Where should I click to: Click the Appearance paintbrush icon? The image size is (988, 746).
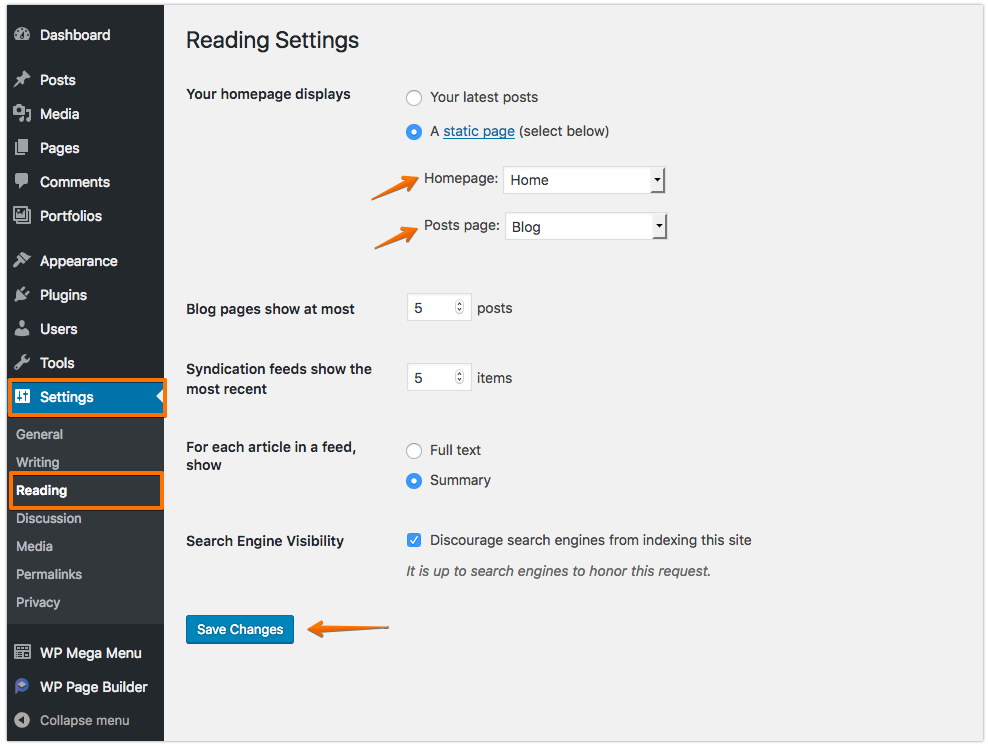[22, 260]
